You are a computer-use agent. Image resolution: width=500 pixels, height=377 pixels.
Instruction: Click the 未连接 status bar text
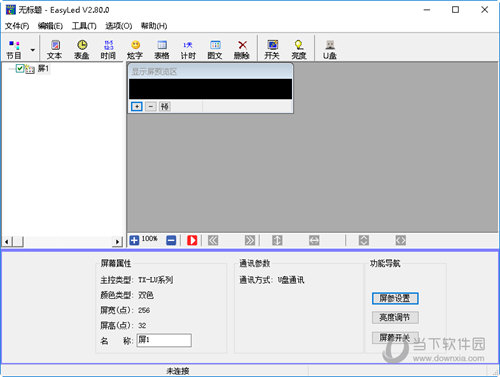(x=178, y=371)
